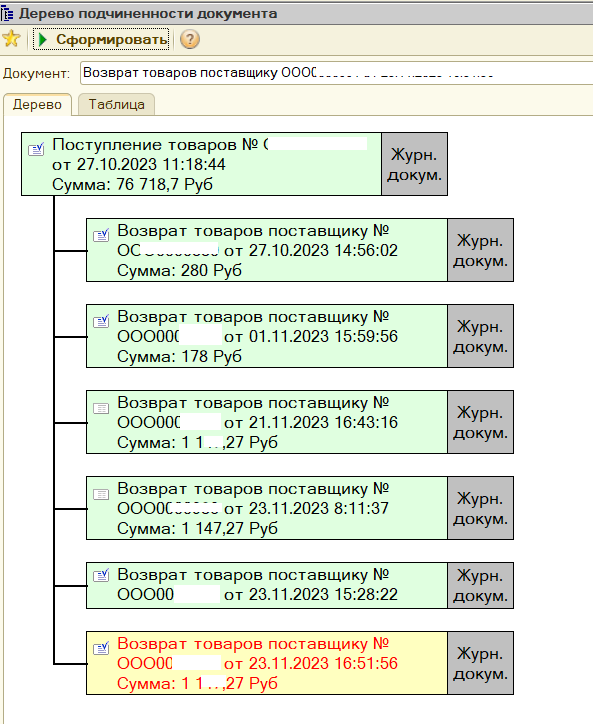Open help via question mark icon
Image resolution: width=593 pixels, height=724 pixels.
tap(189, 39)
